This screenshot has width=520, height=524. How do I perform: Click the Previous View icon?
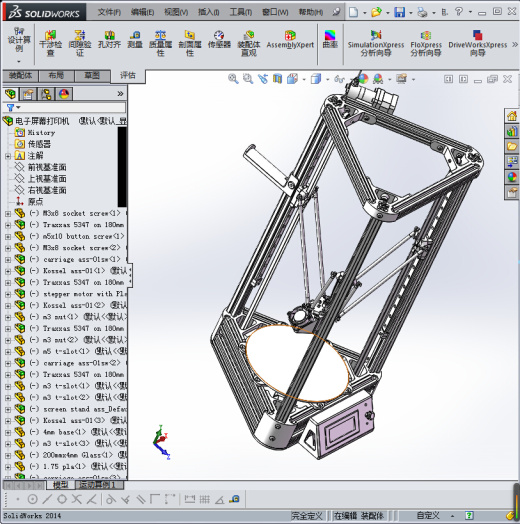click(x=263, y=79)
